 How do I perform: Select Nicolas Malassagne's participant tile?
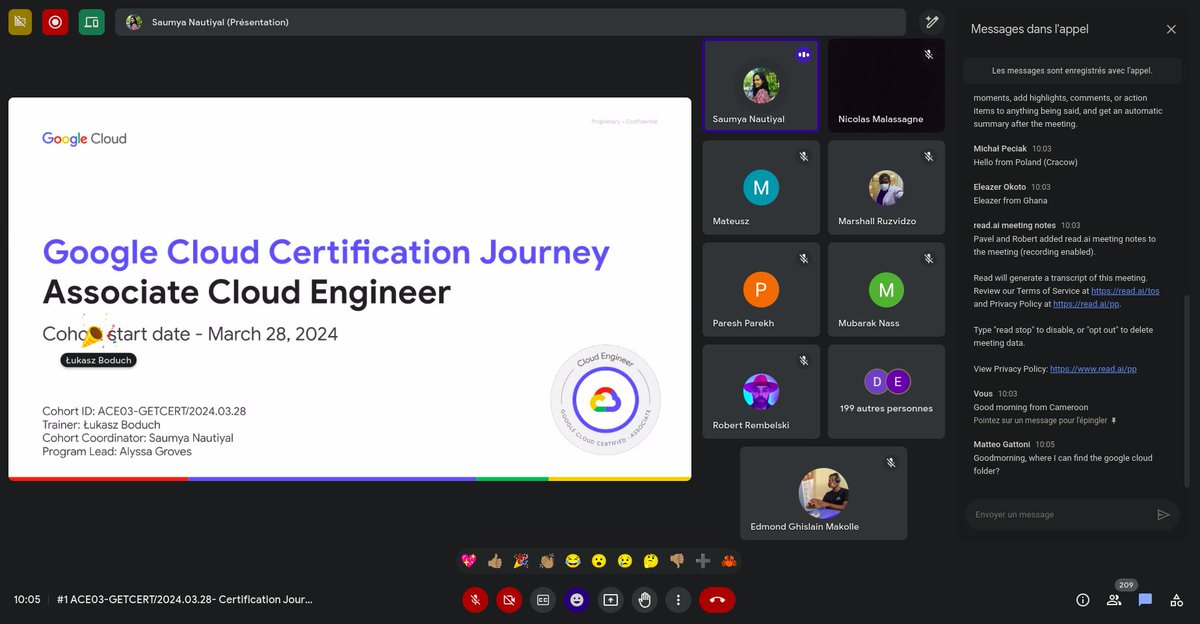point(886,86)
